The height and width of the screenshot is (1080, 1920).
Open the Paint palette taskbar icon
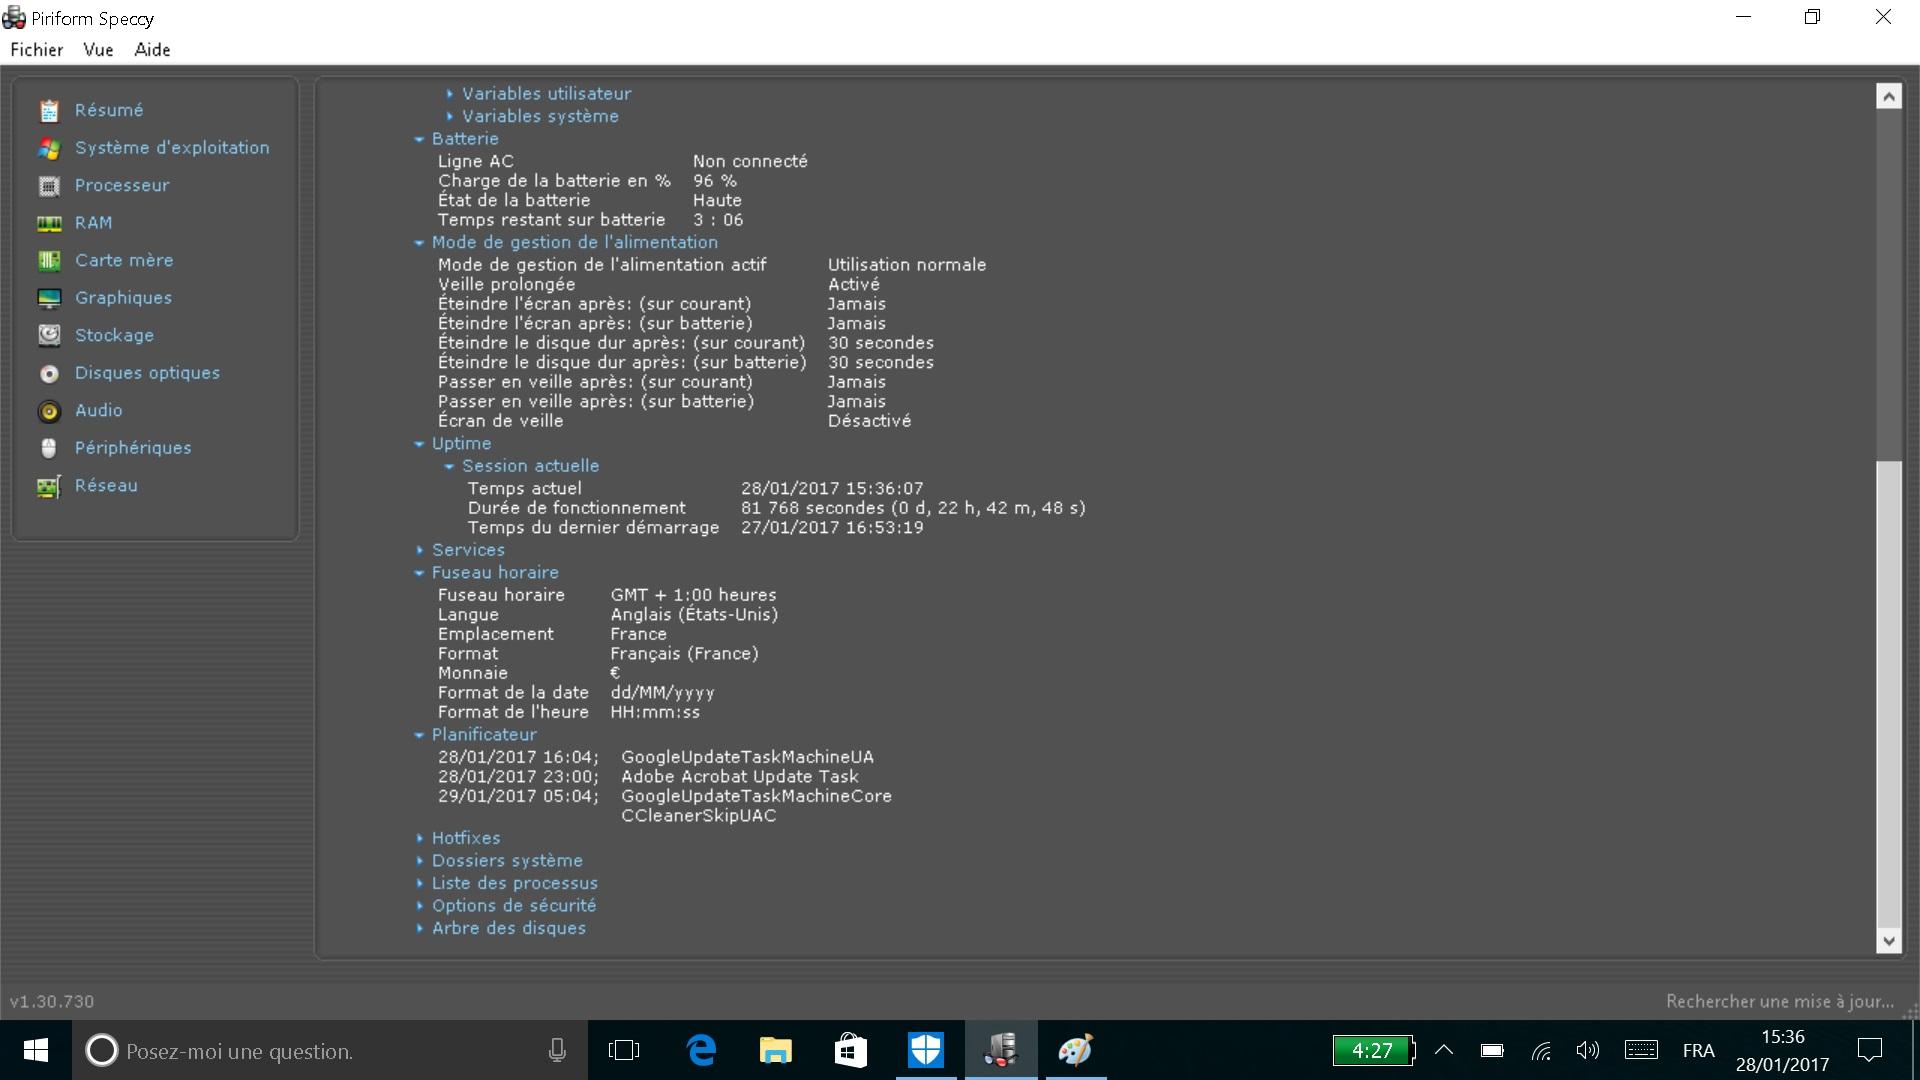tap(1076, 1050)
